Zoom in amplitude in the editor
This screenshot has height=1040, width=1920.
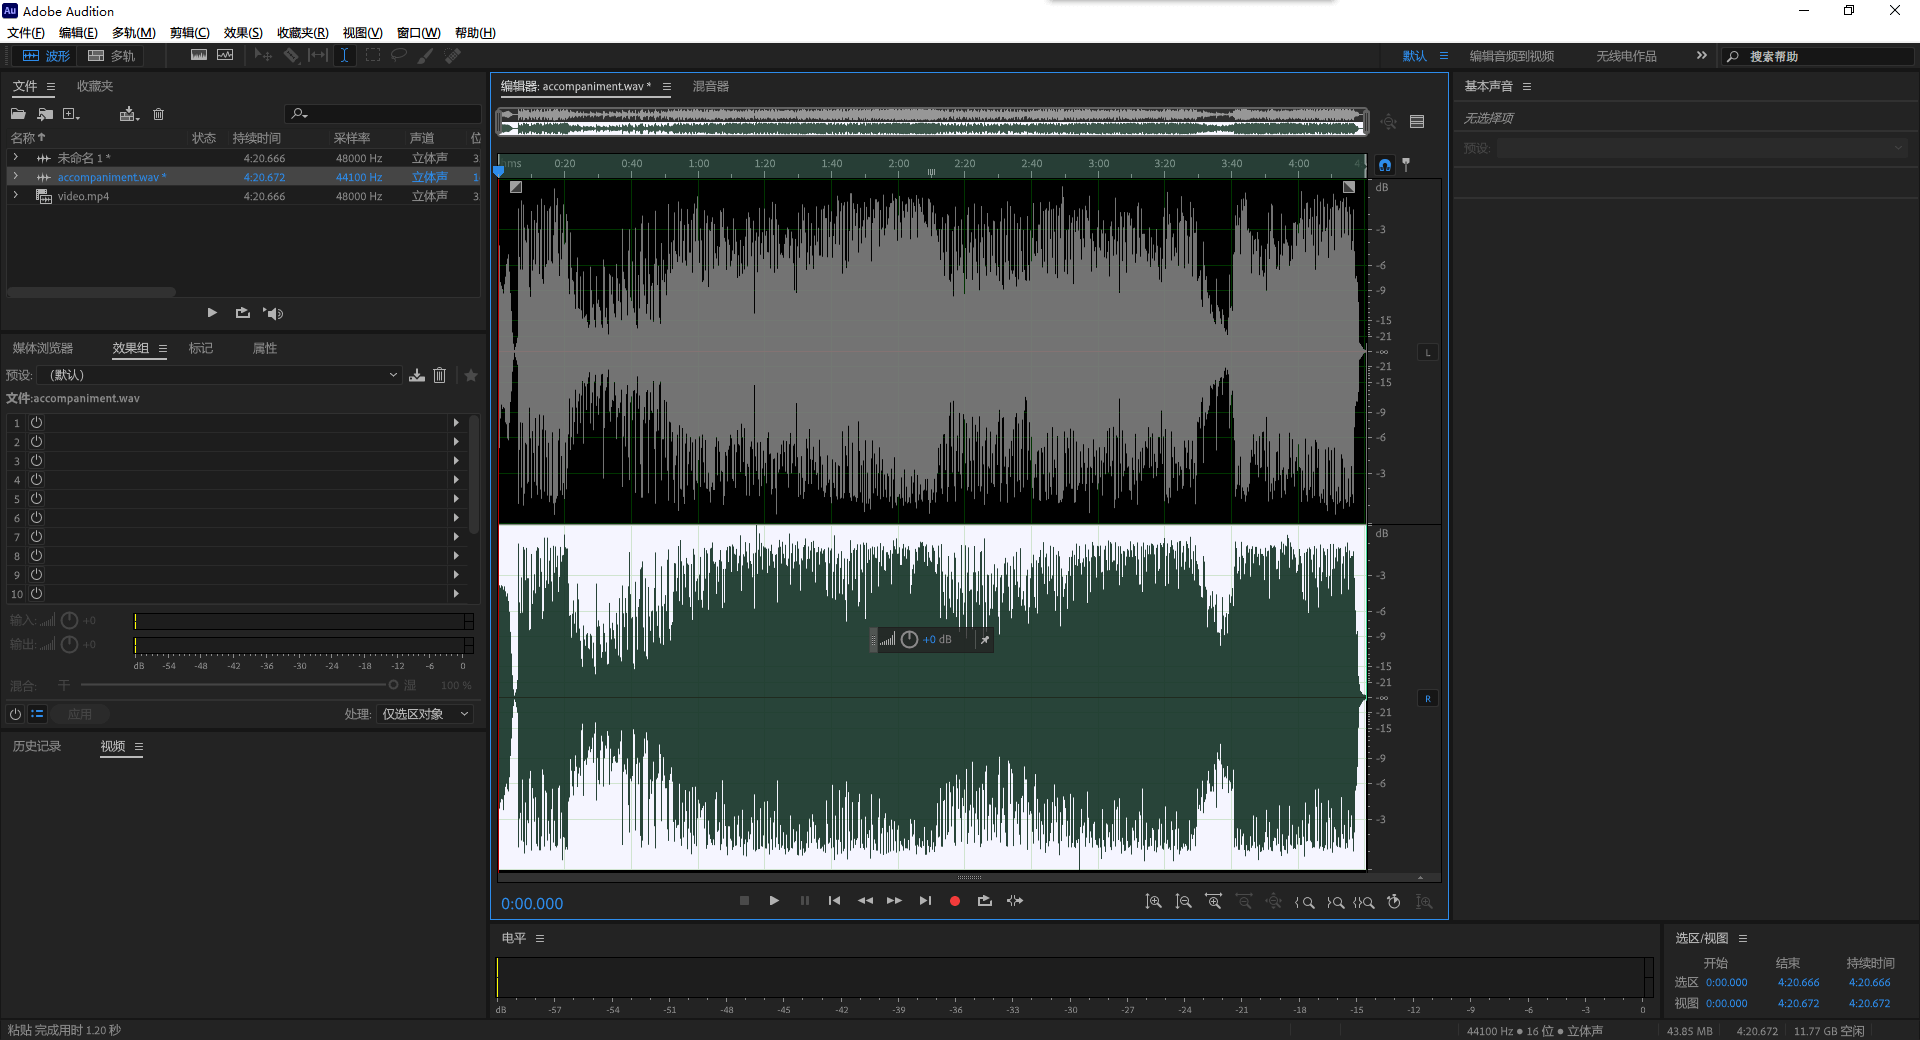point(1153,902)
